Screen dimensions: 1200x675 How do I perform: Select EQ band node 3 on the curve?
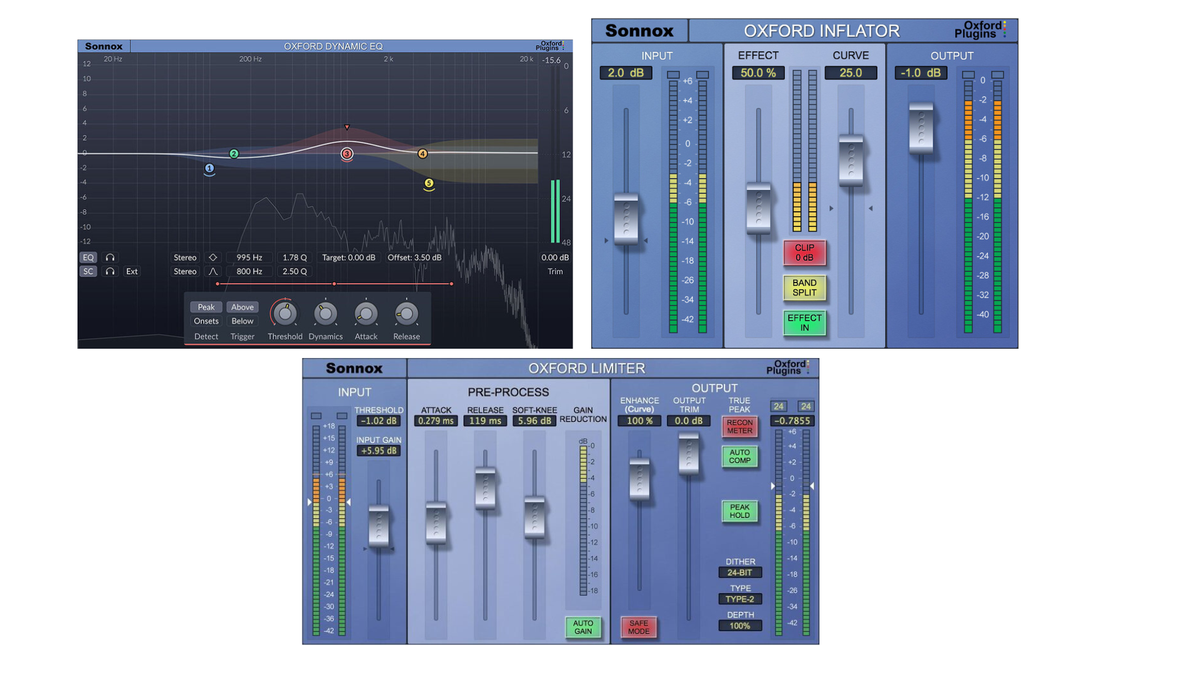(x=346, y=152)
